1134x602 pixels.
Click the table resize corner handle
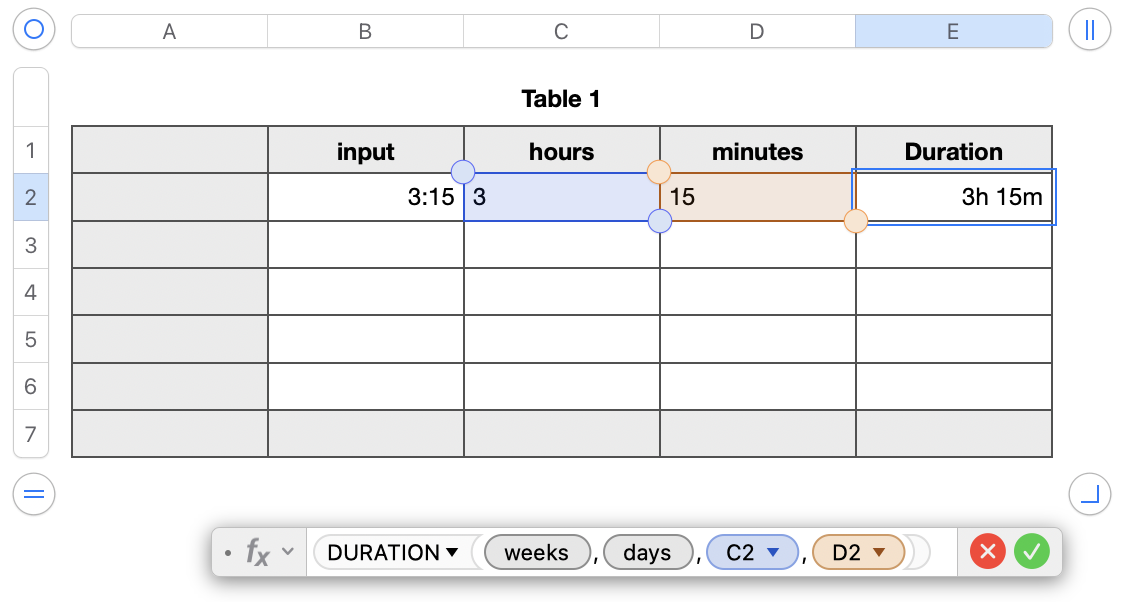pyautogui.click(x=1089, y=494)
